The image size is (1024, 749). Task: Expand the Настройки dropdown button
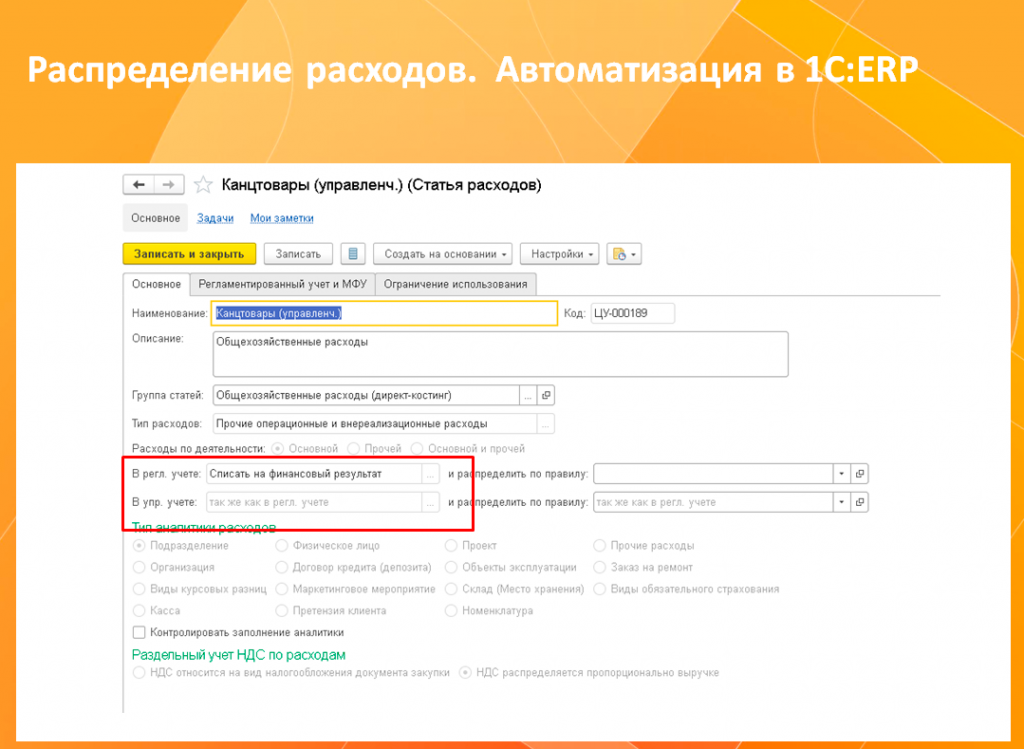tap(560, 254)
